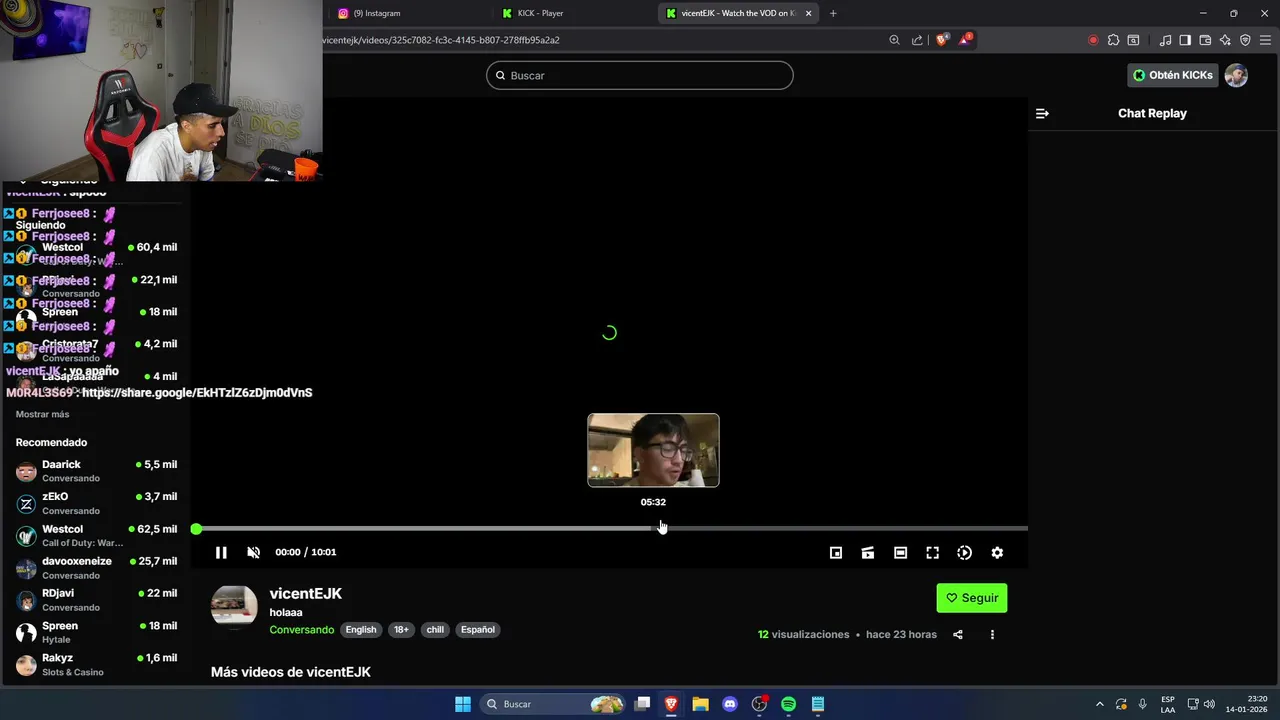Click the Obtén KICKs button
Image resolution: width=1280 pixels, height=720 pixels.
pyautogui.click(x=1172, y=75)
